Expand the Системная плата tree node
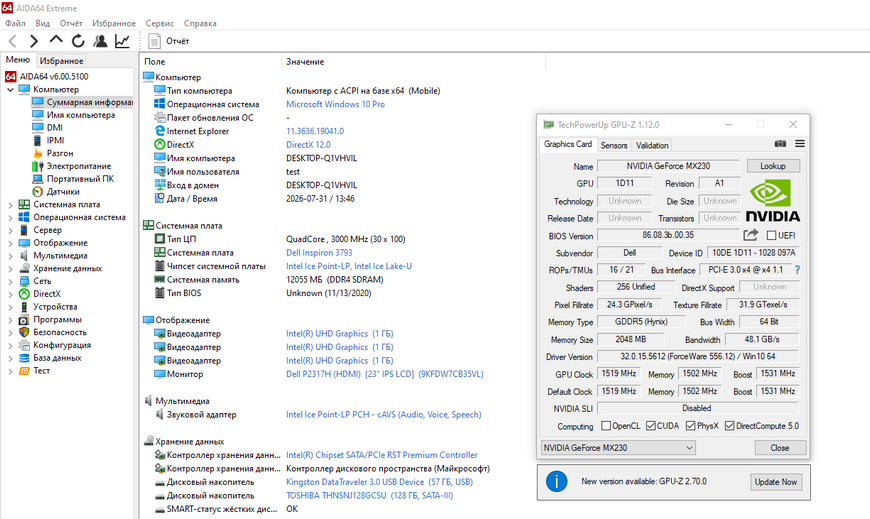Image resolution: width=870 pixels, height=519 pixels. [10, 205]
